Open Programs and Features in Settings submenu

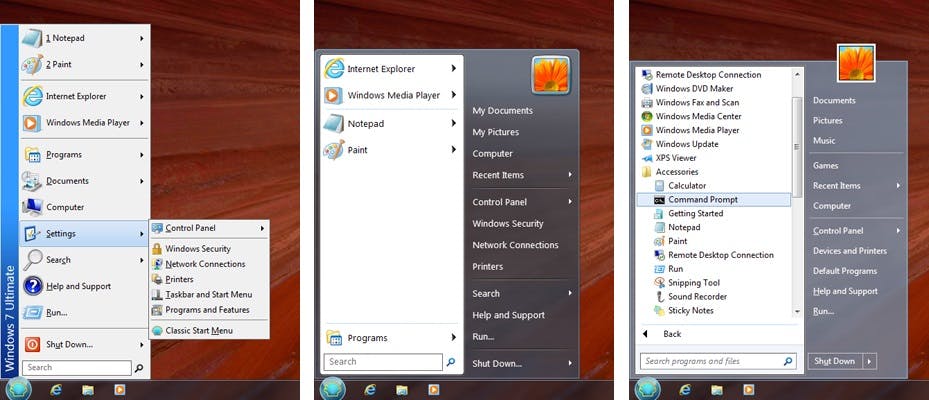(207, 310)
